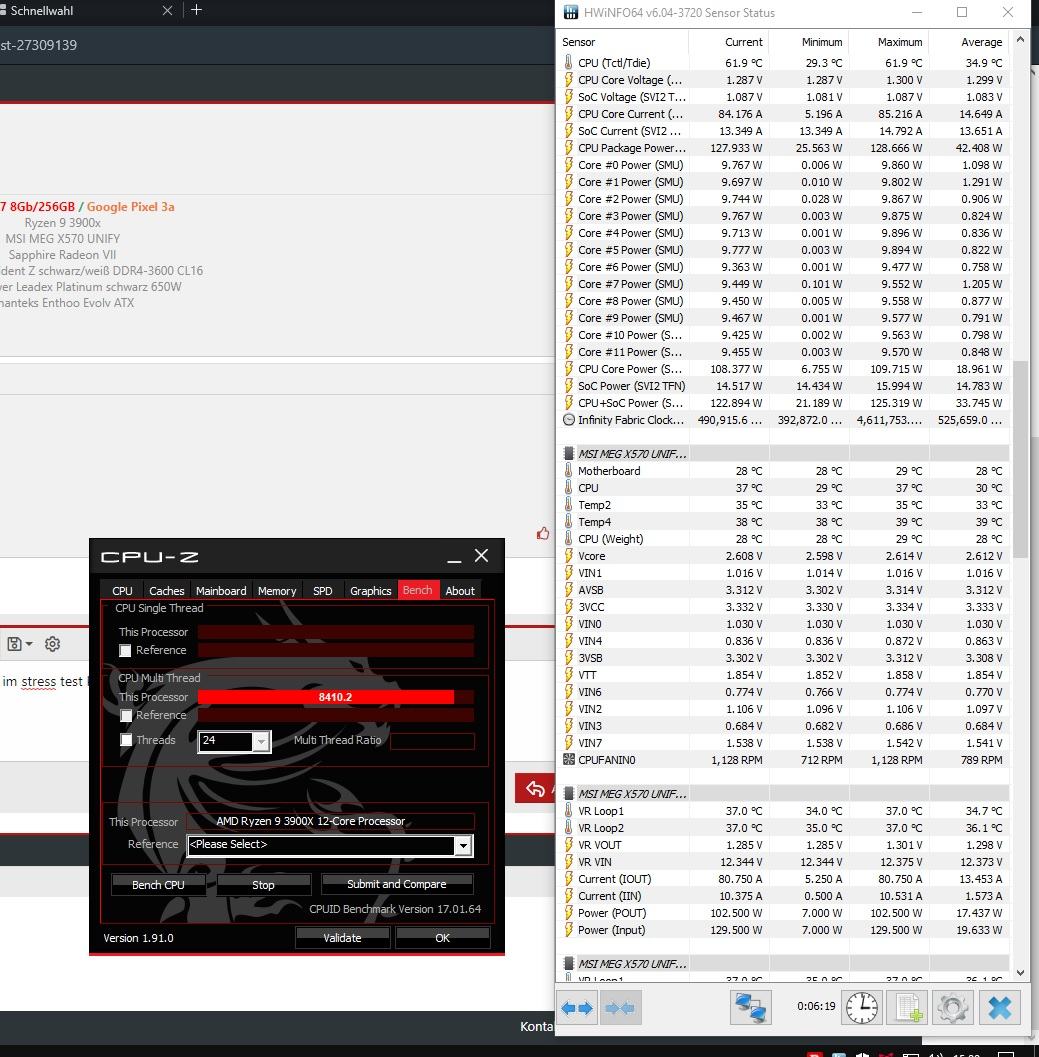The image size is (1039, 1057).
Task: Open the Threads count dropdown showing 24
Action: point(261,742)
